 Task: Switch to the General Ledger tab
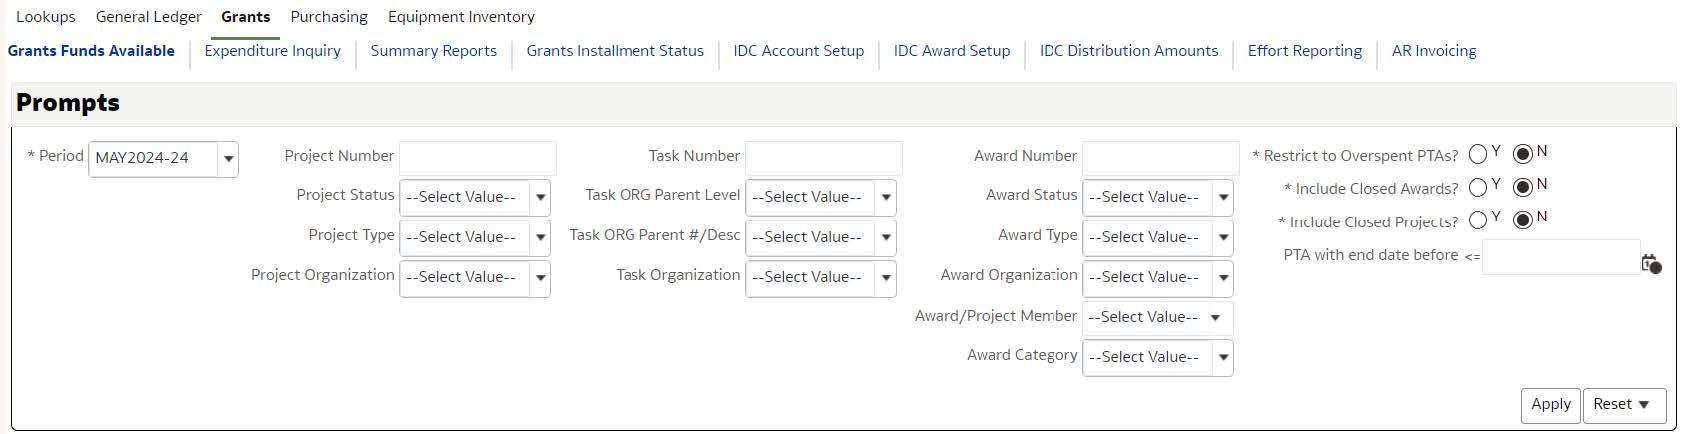(x=149, y=17)
